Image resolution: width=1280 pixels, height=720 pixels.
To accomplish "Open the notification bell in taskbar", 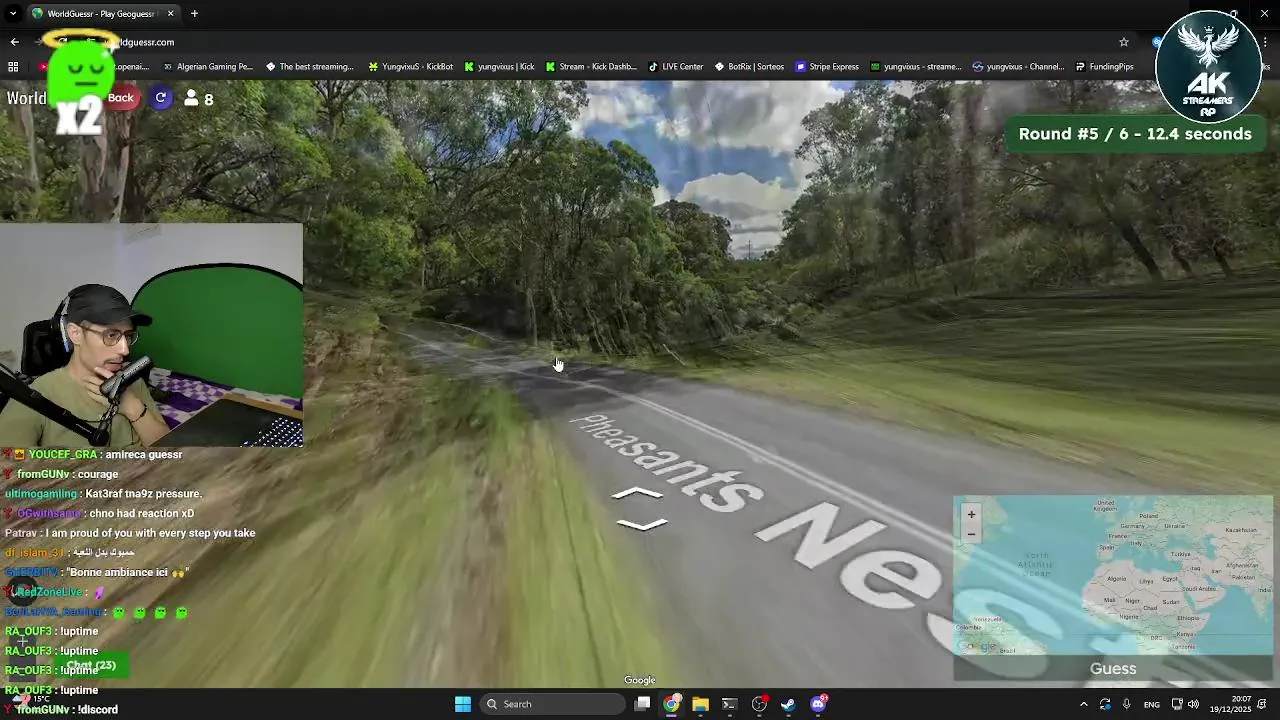I will point(1264,704).
